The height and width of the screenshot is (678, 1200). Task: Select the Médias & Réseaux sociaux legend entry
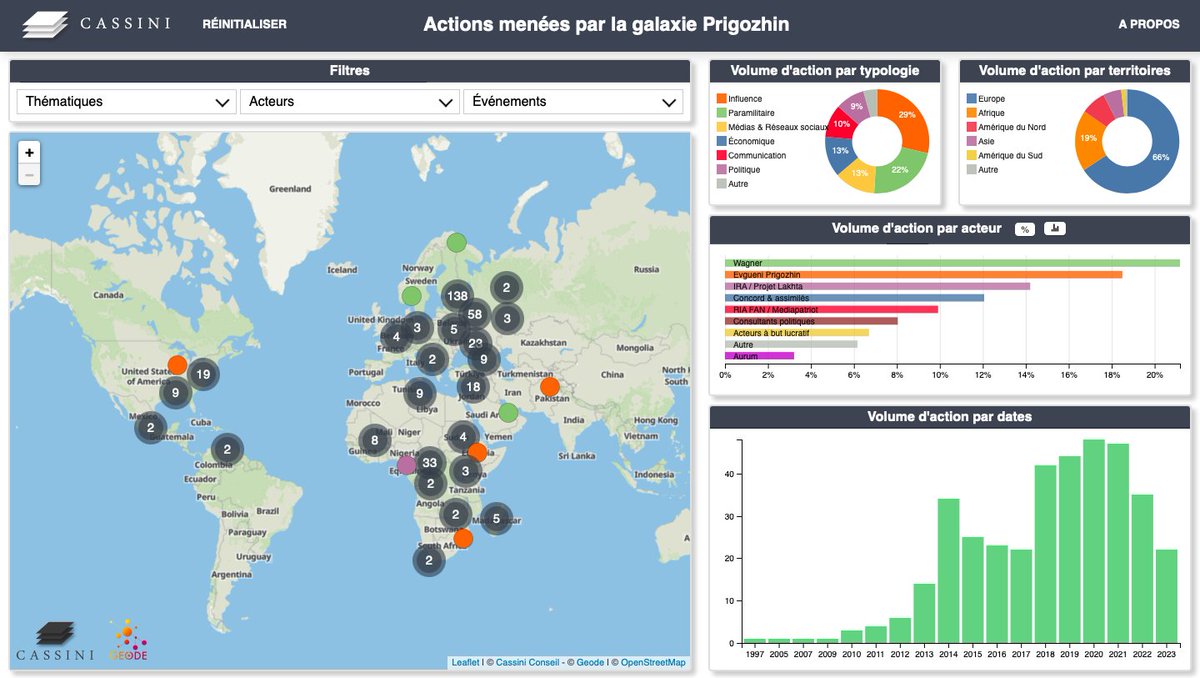(x=773, y=127)
